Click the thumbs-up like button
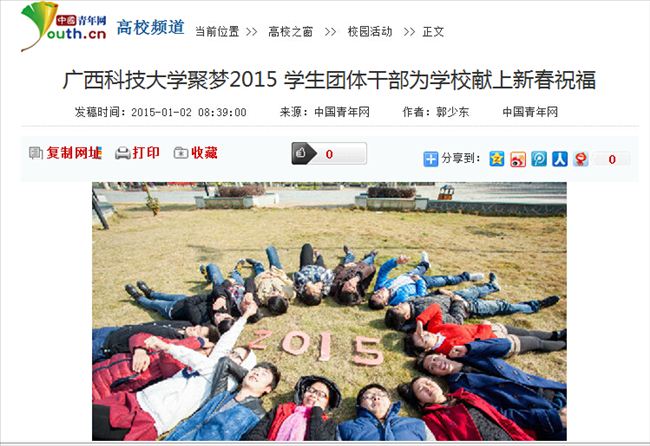Image resolution: width=650 pixels, height=446 pixels. pyautogui.click(x=329, y=153)
